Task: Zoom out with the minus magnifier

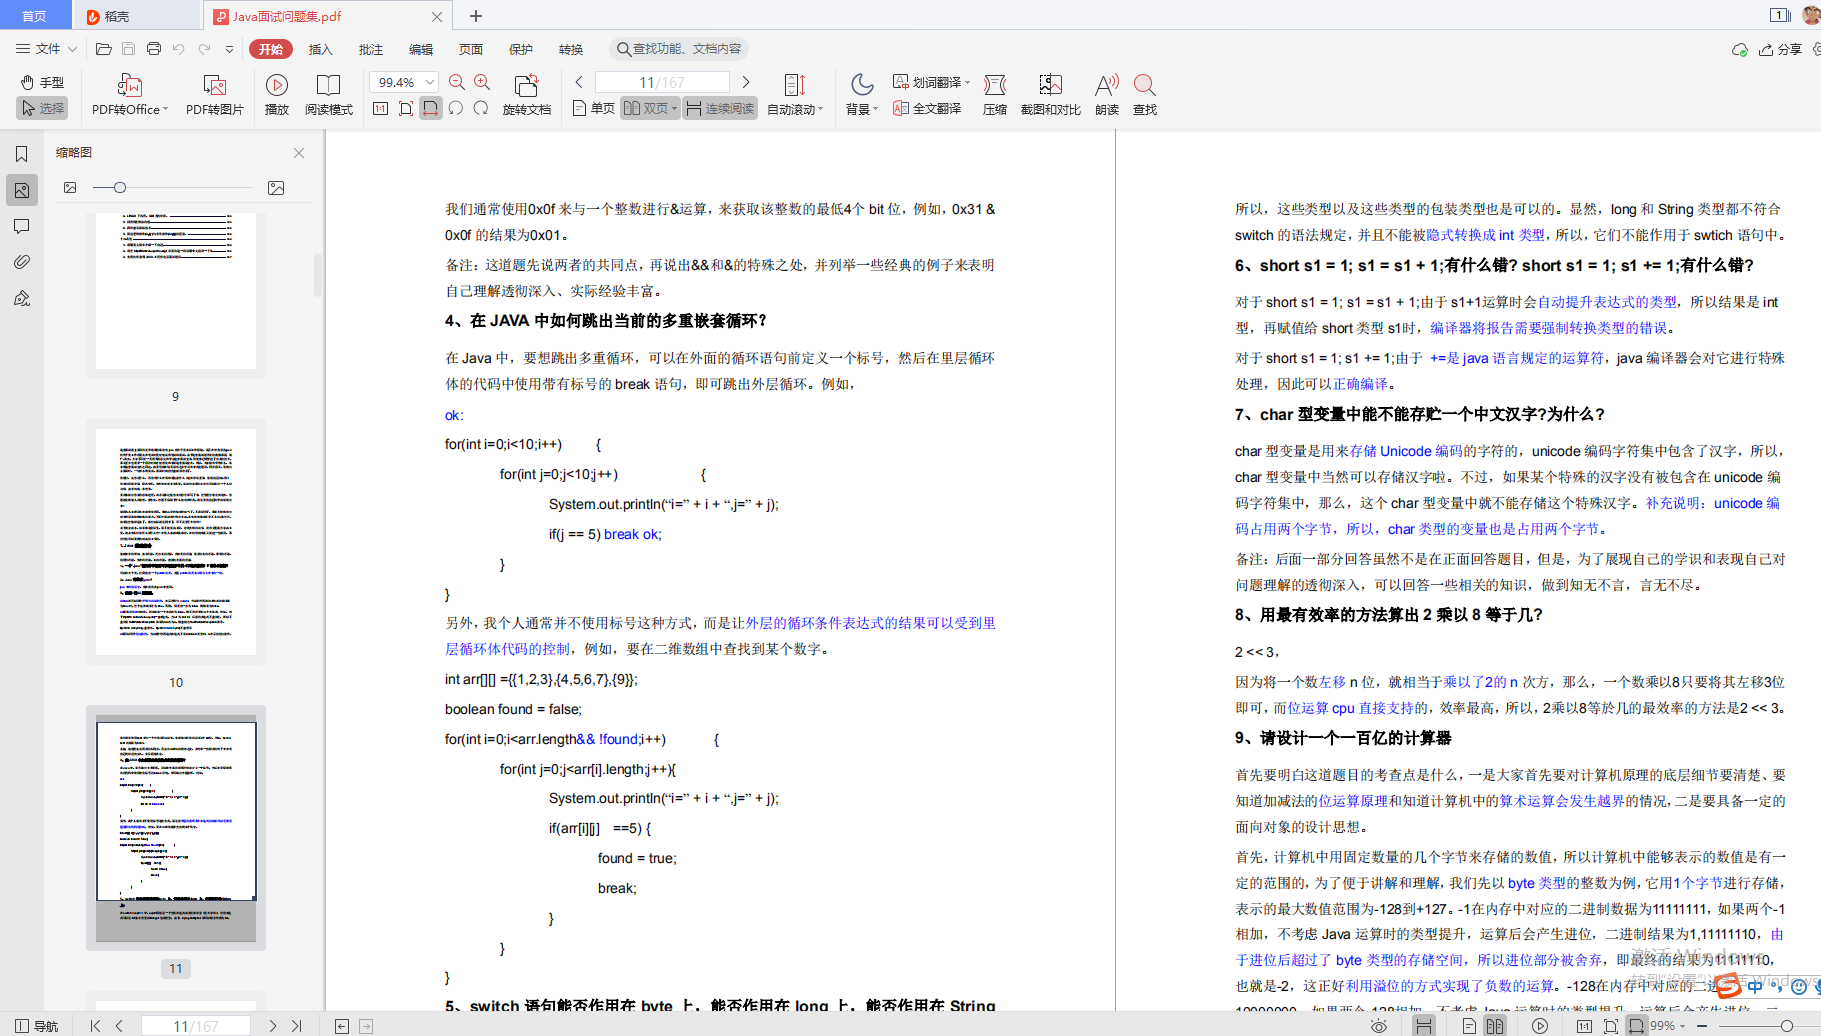Action: (x=457, y=82)
